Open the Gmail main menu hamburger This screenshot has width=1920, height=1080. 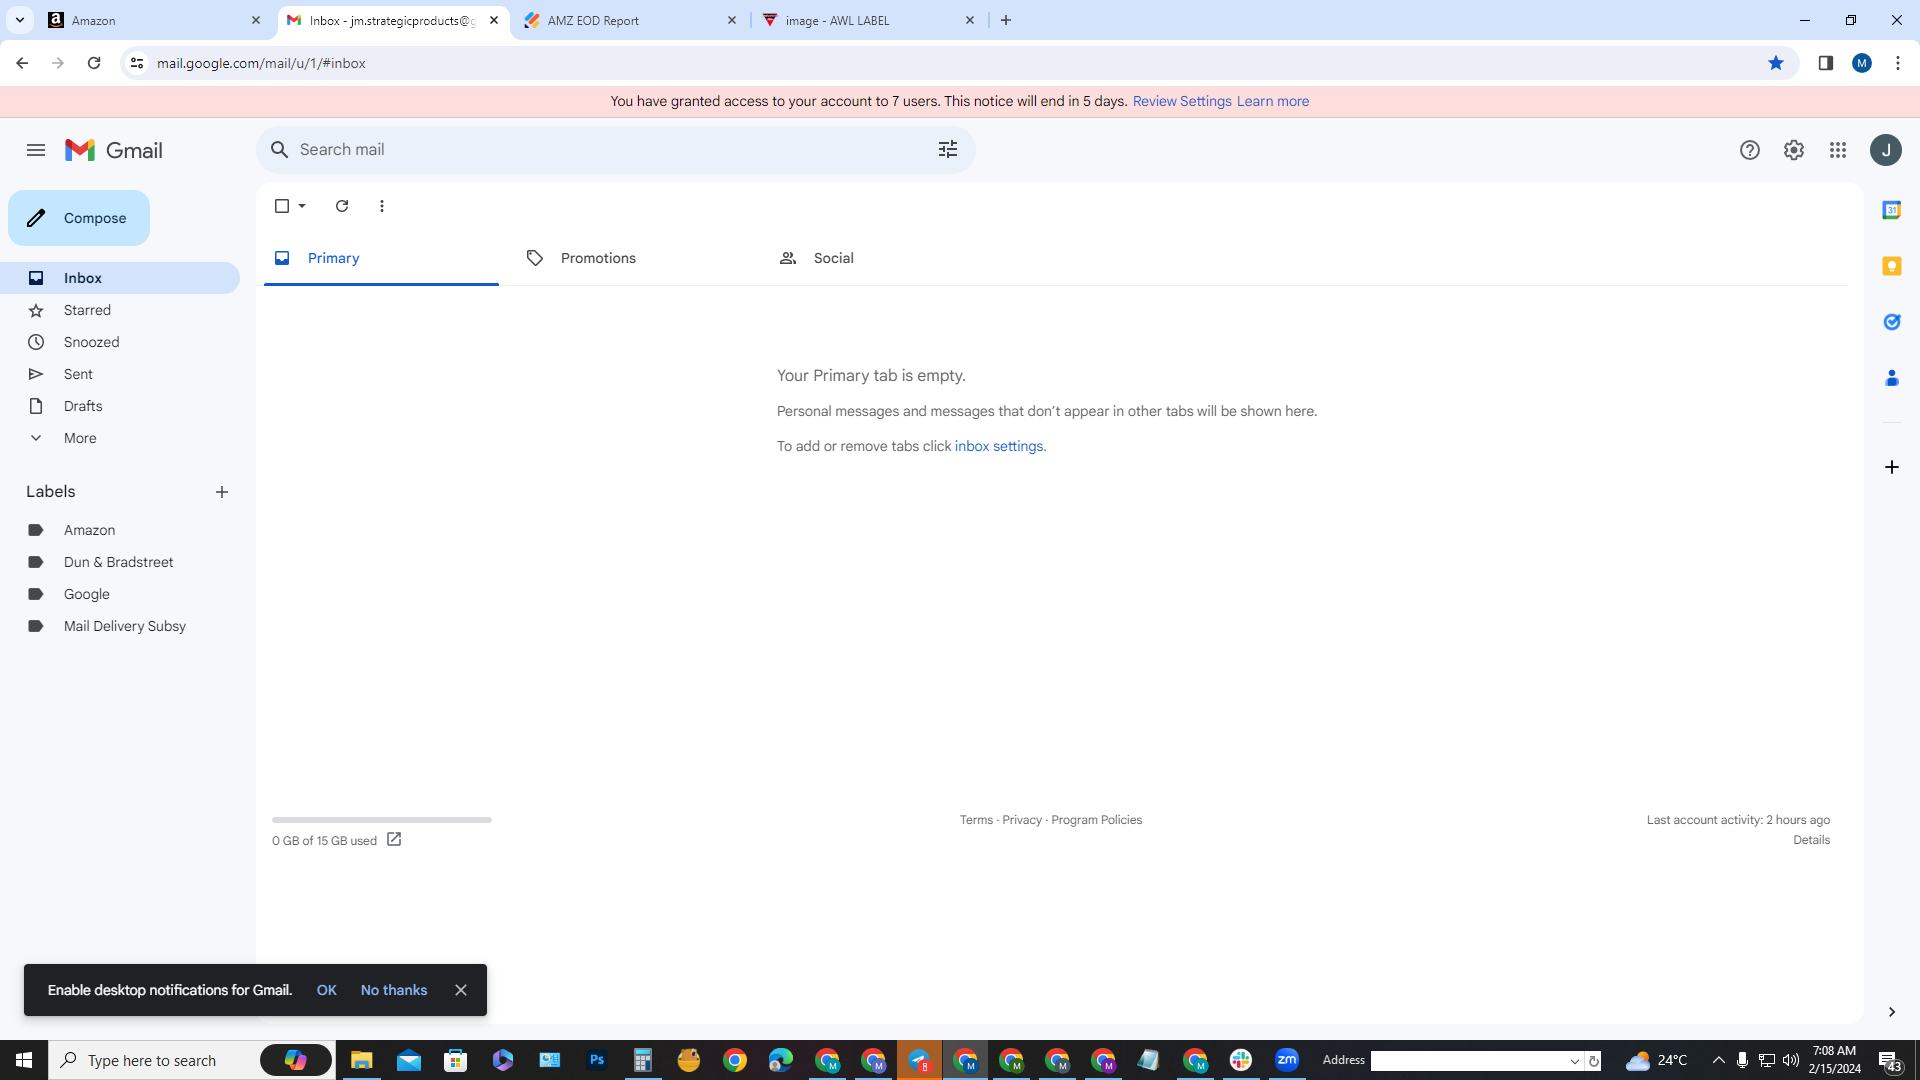36,150
